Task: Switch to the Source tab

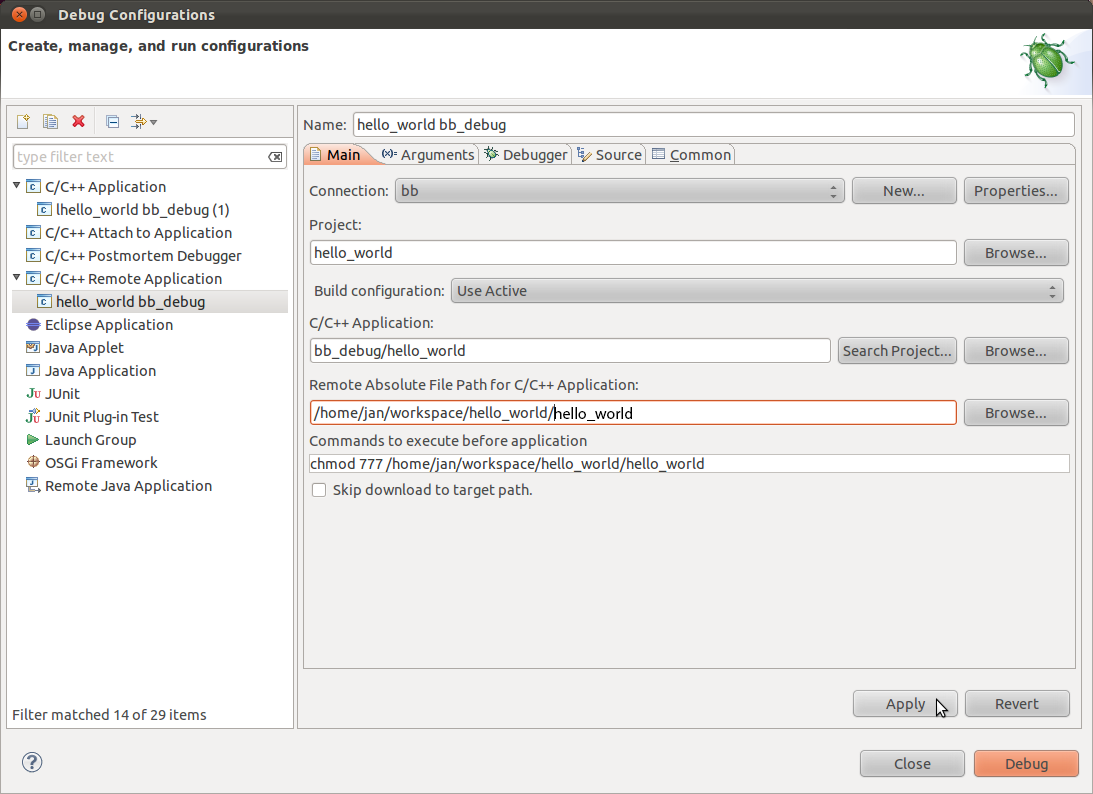Action: [x=609, y=154]
